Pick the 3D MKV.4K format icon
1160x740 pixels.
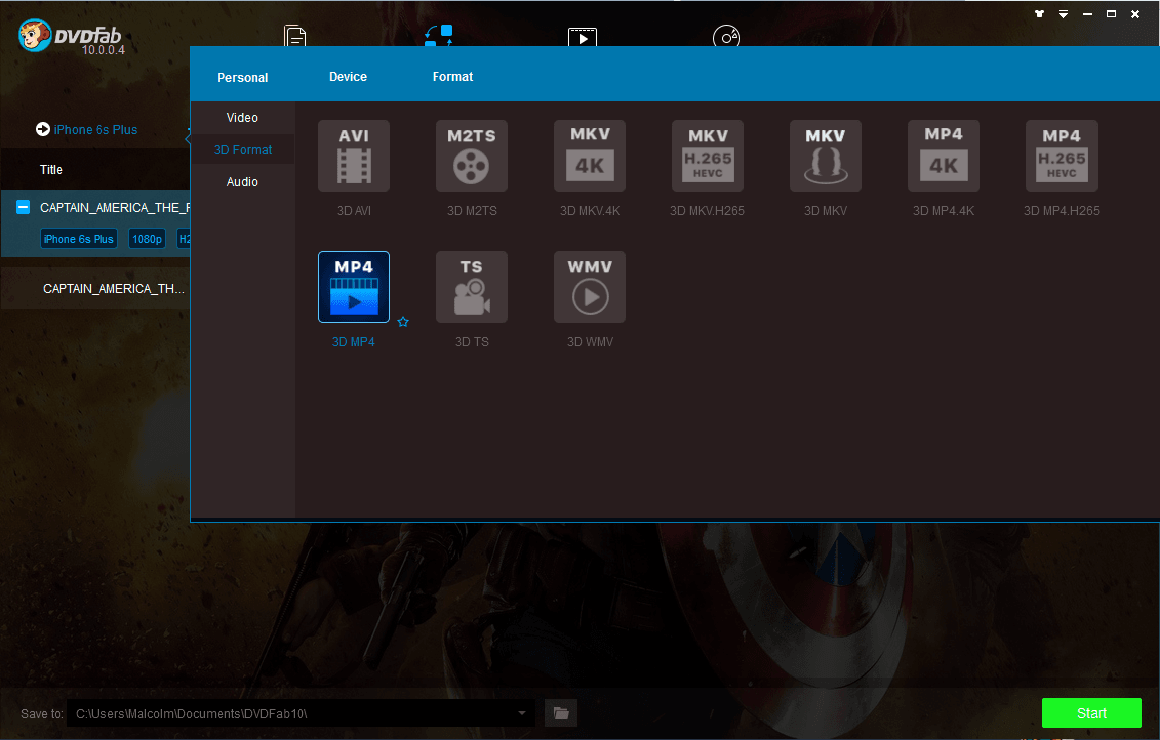click(x=590, y=156)
